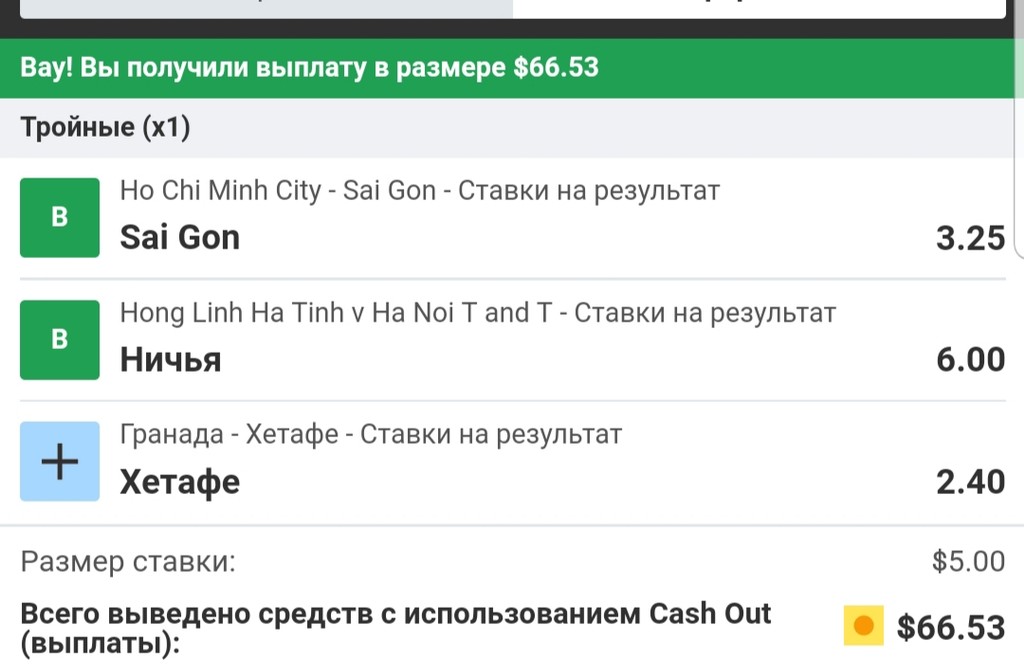This screenshot has height=667, width=1024.
Task: Select the Sai Gon selection name
Action: 180,238
